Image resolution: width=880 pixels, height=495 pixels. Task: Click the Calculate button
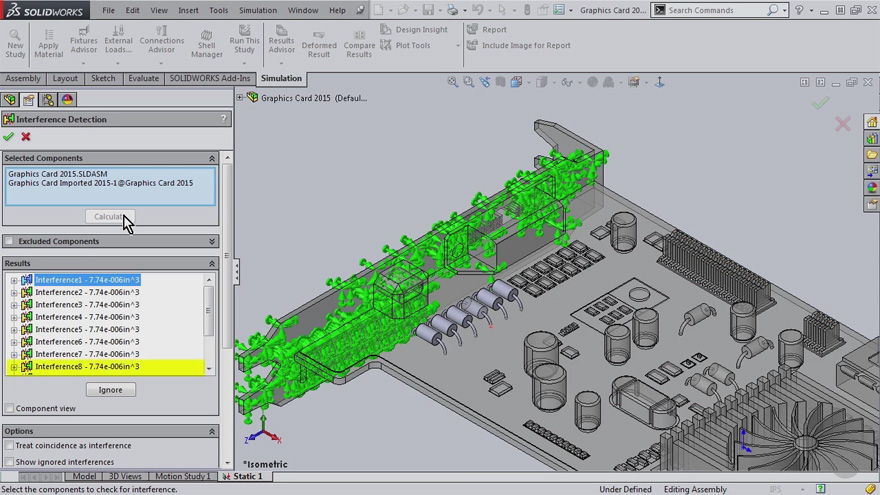tap(109, 217)
